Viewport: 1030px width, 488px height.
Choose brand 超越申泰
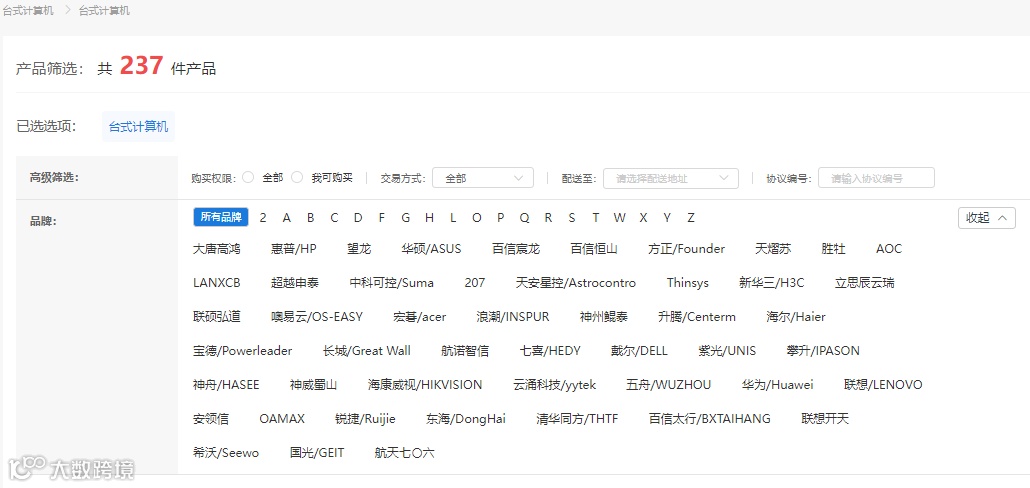coord(295,283)
